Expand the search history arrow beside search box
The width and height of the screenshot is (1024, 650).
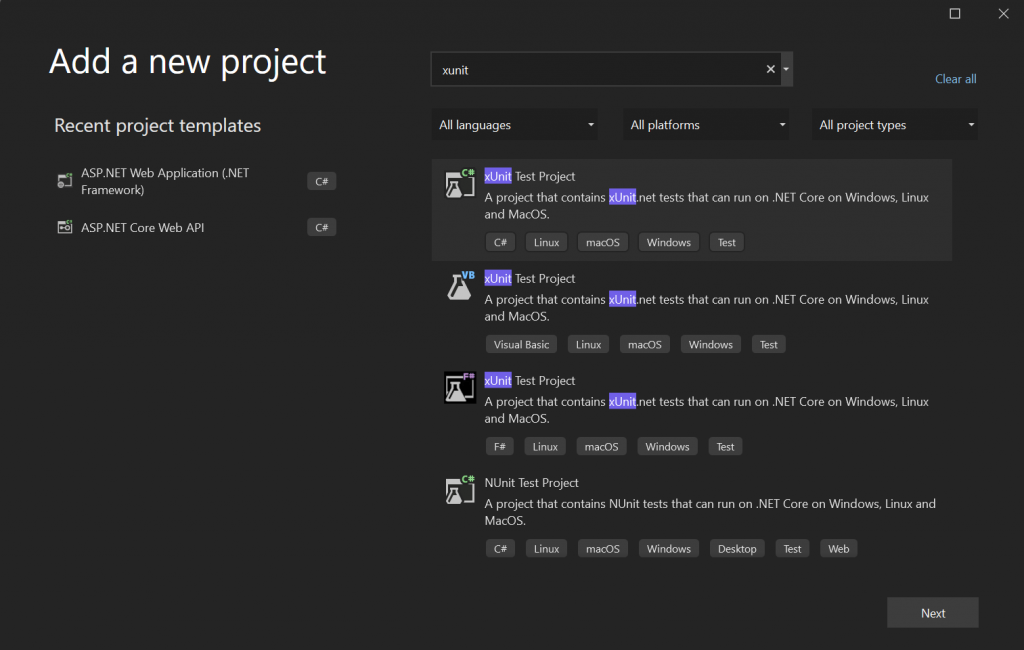click(x=787, y=69)
